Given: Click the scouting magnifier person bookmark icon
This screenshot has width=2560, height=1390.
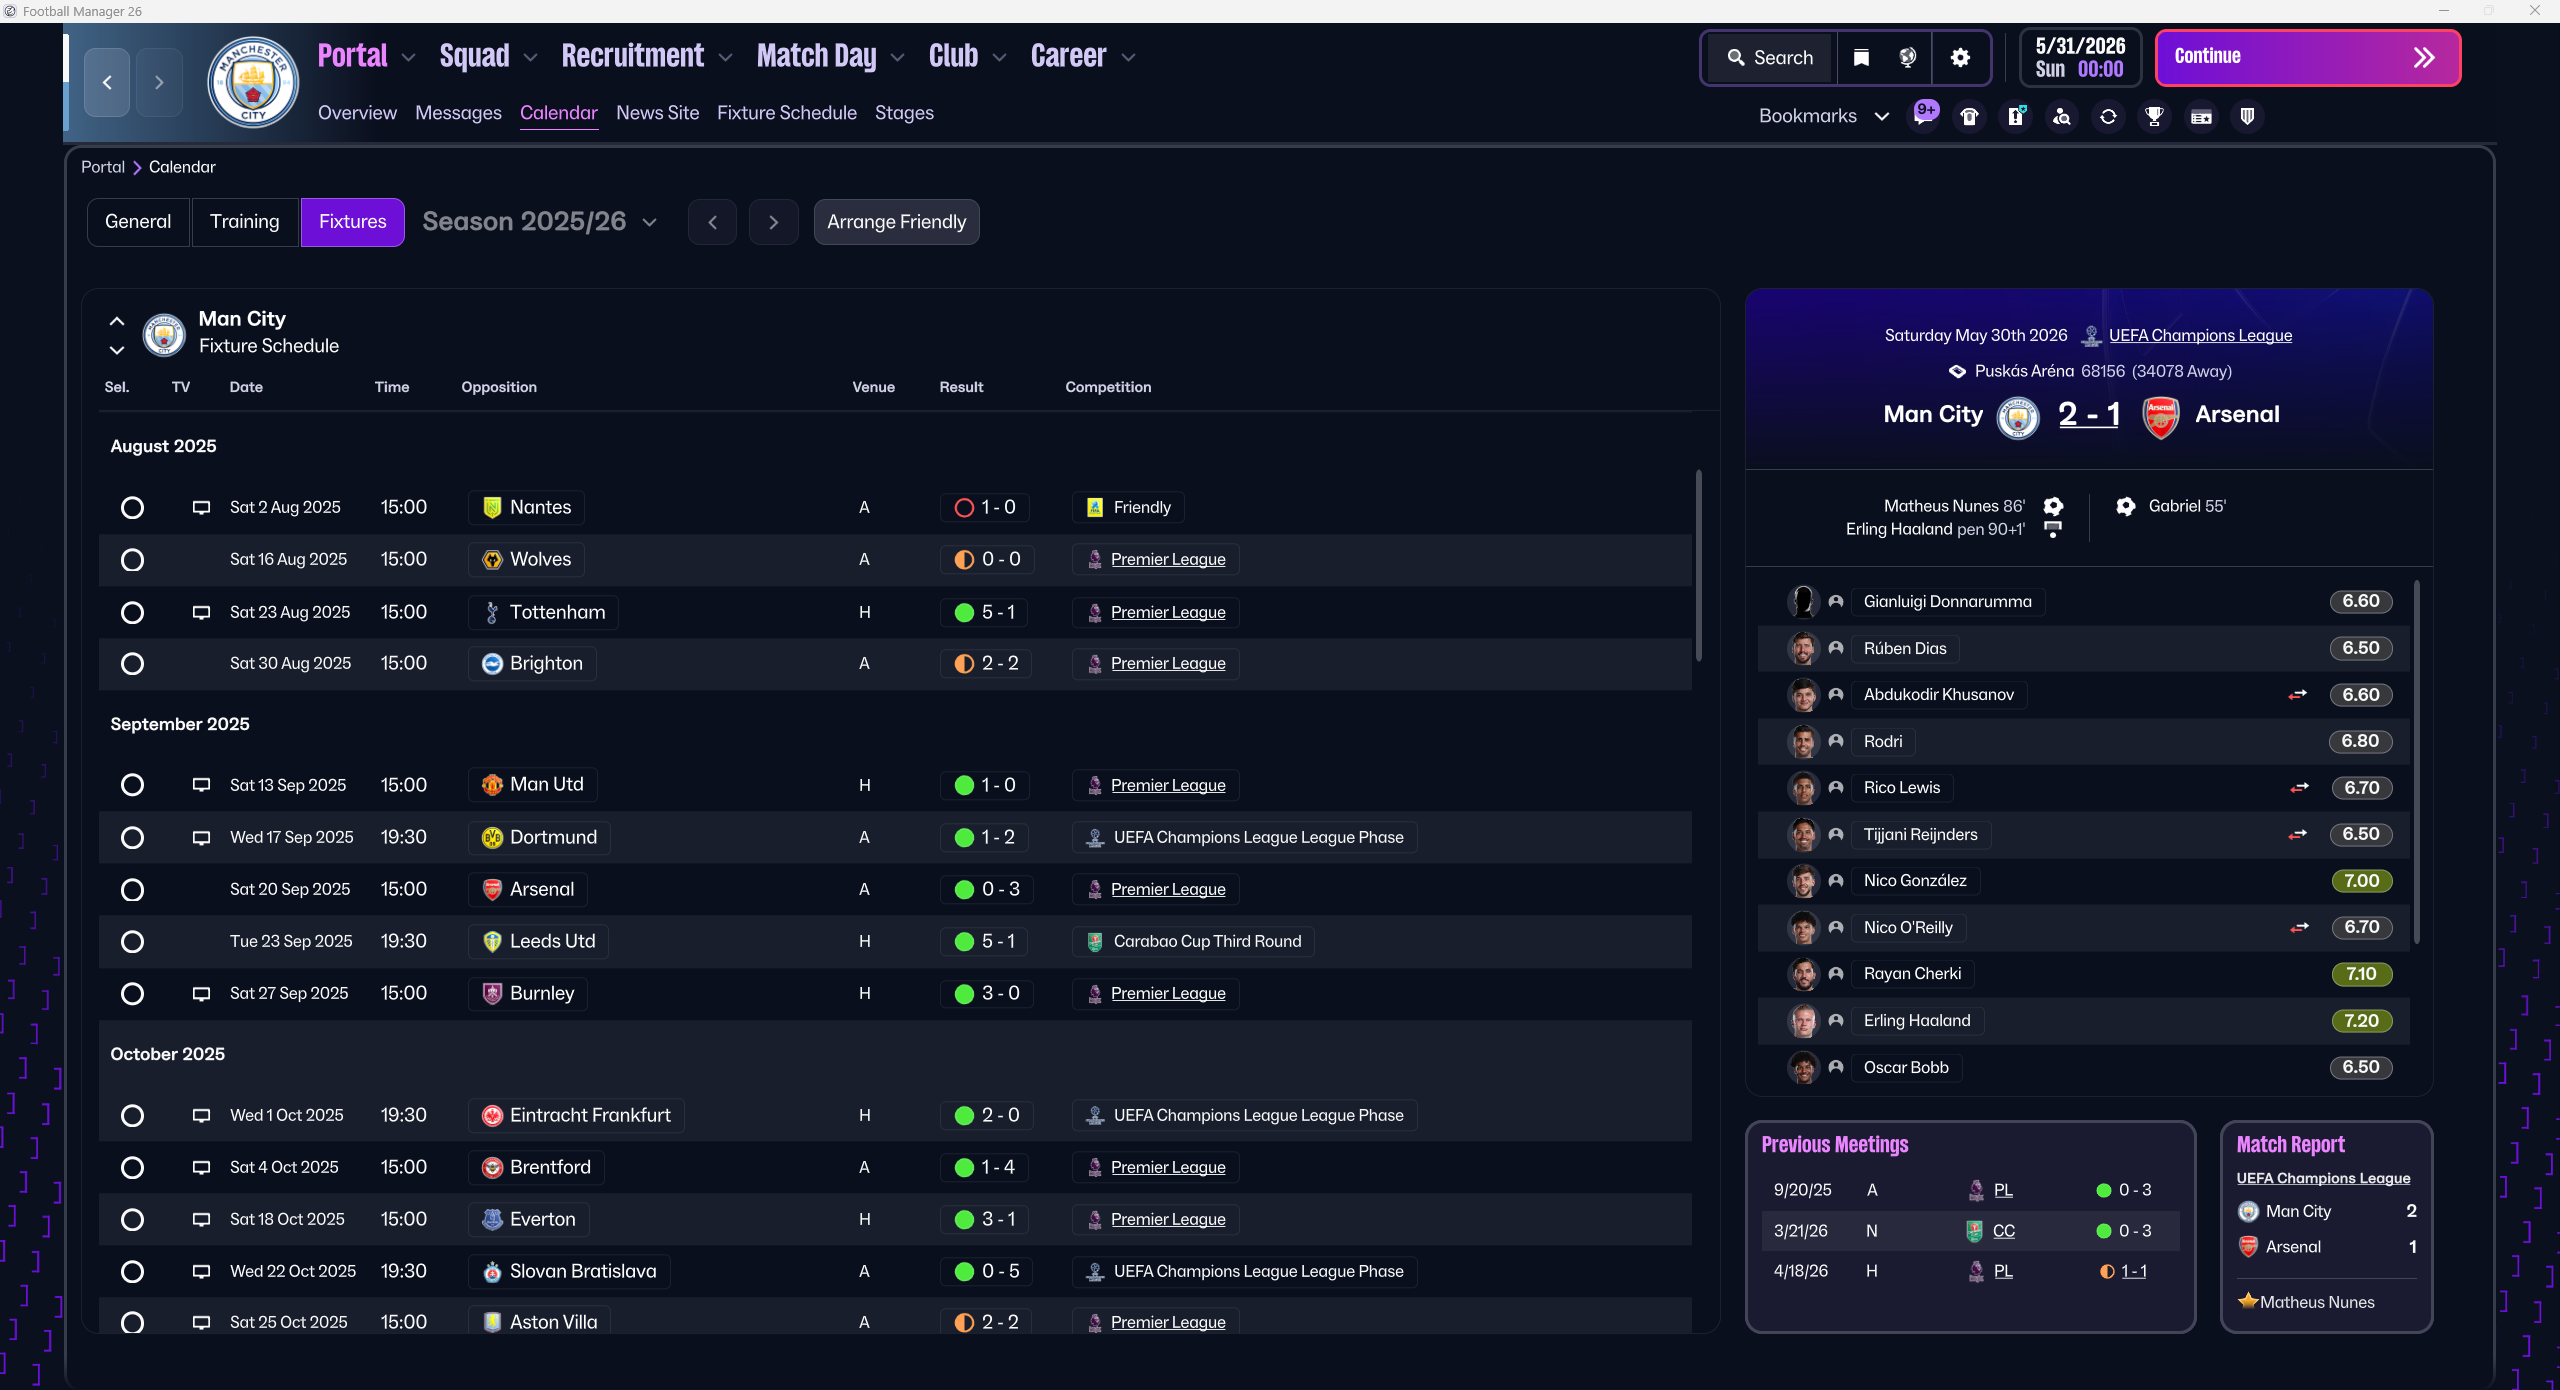Looking at the screenshot, I should click(2062, 117).
